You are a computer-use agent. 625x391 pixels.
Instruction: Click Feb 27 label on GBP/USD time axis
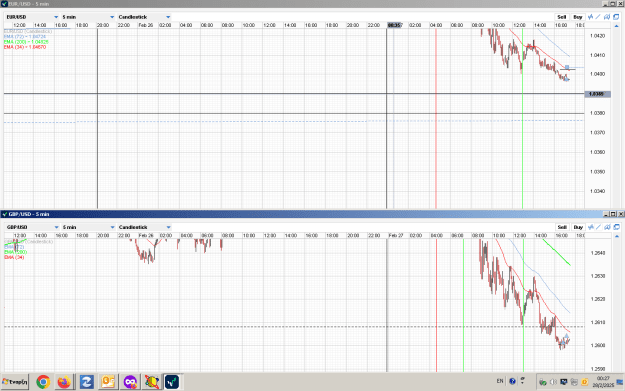(395, 236)
